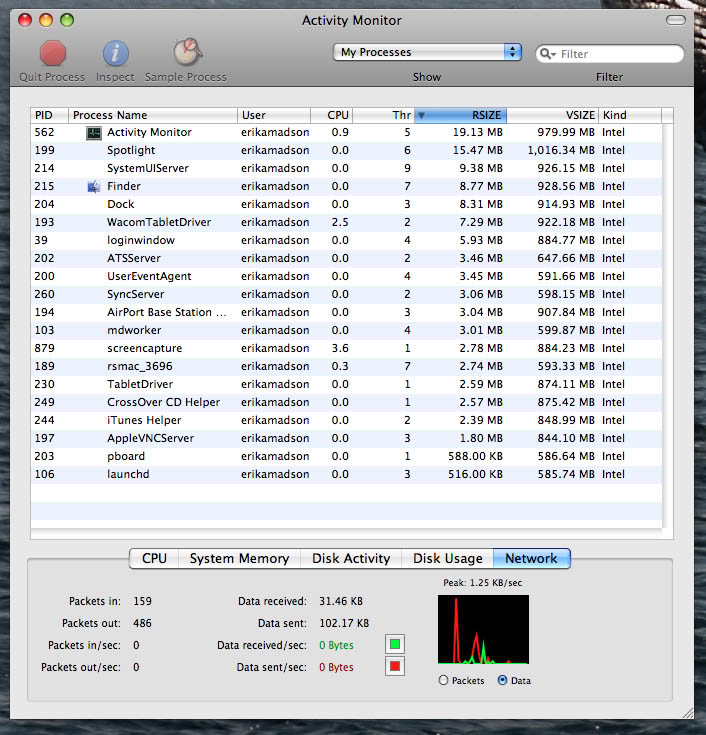
Task: Click the 1,016.34 MB VSIZE value
Action: click(561, 150)
